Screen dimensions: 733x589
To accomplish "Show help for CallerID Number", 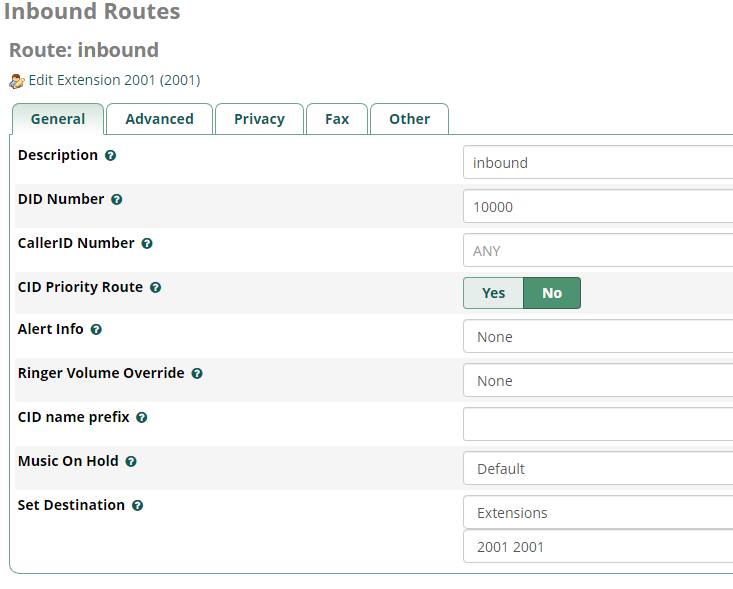I will (147, 244).
